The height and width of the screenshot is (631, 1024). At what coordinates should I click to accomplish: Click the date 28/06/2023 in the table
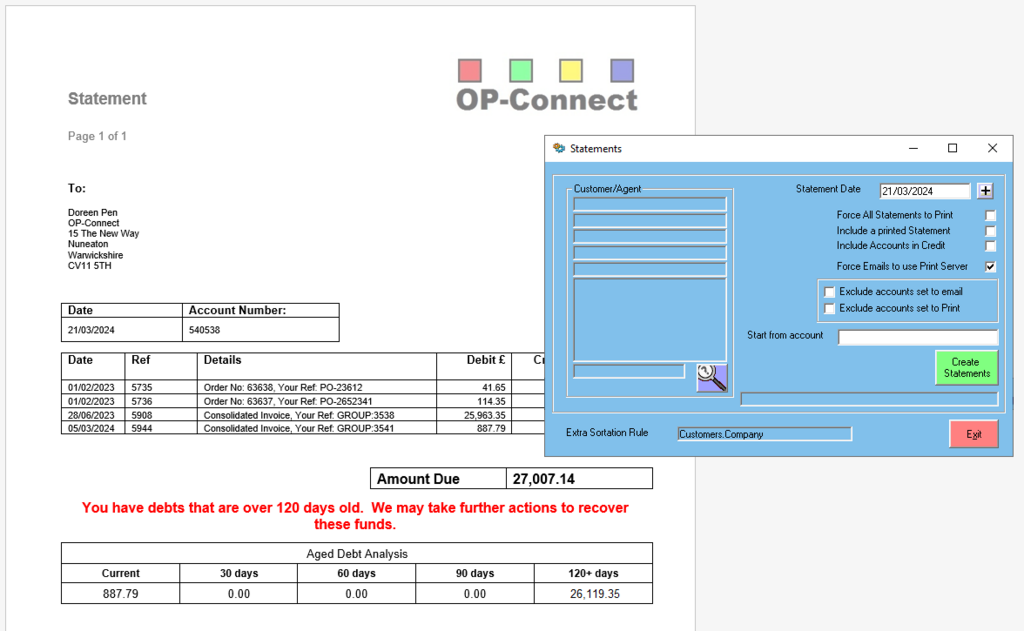(x=91, y=415)
